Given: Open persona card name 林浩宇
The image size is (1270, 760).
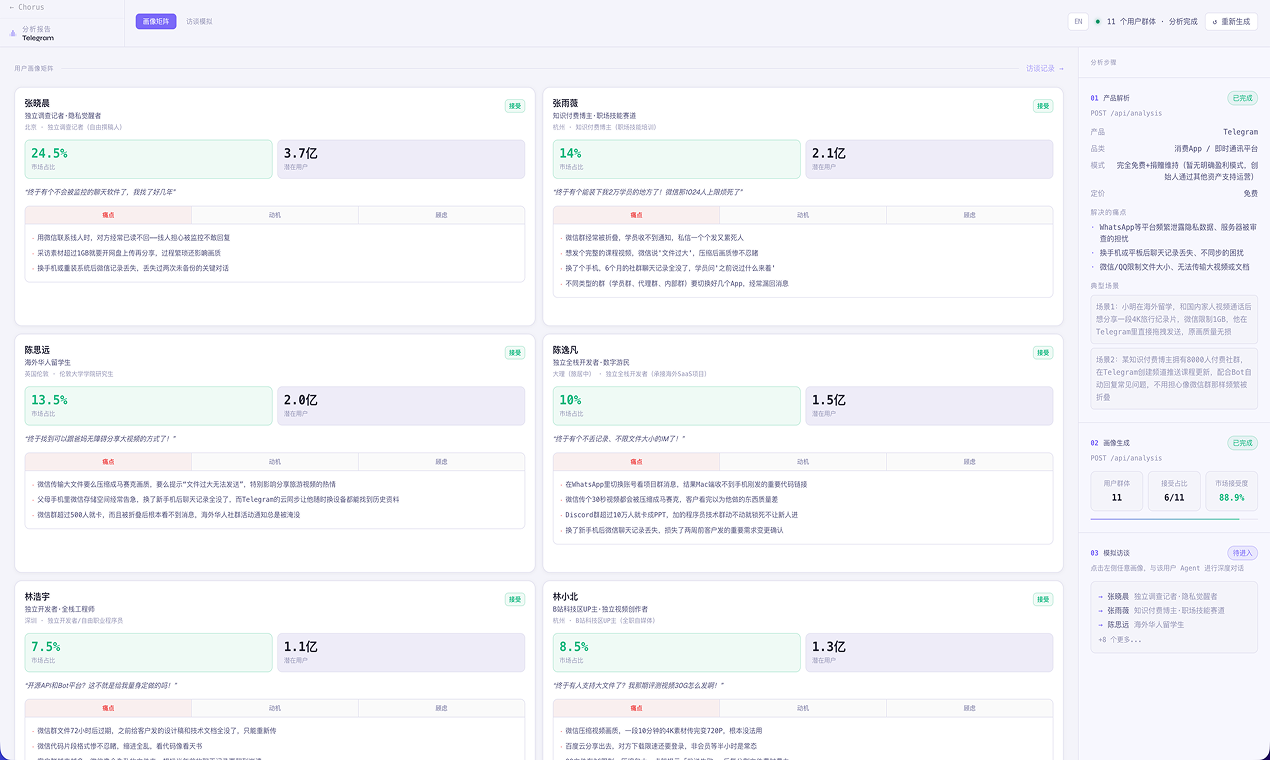Looking at the screenshot, I should coord(37,597).
